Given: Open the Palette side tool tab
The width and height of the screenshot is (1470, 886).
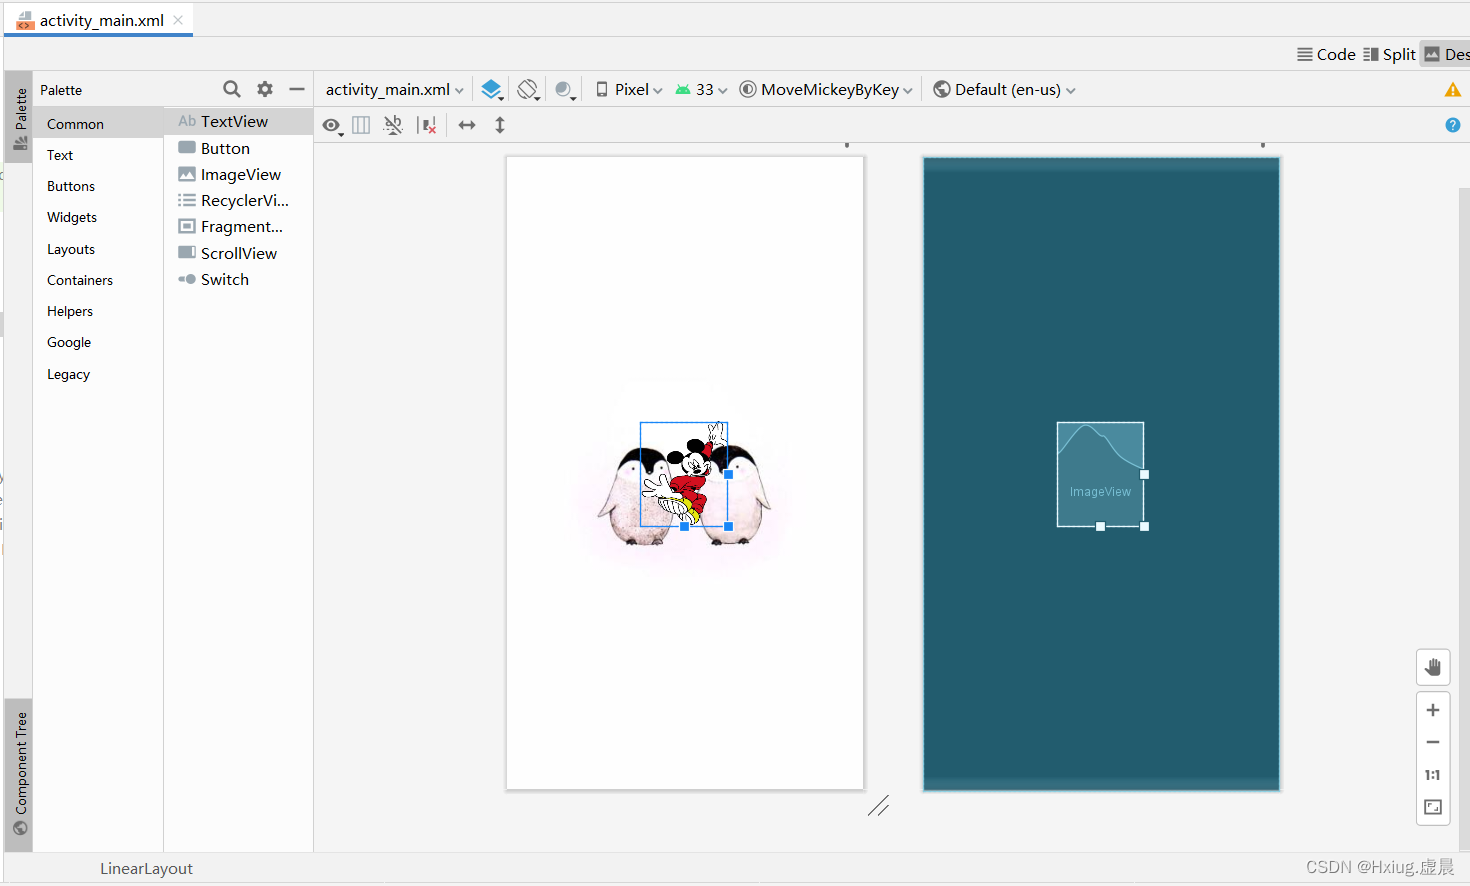Looking at the screenshot, I should point(20,119).
